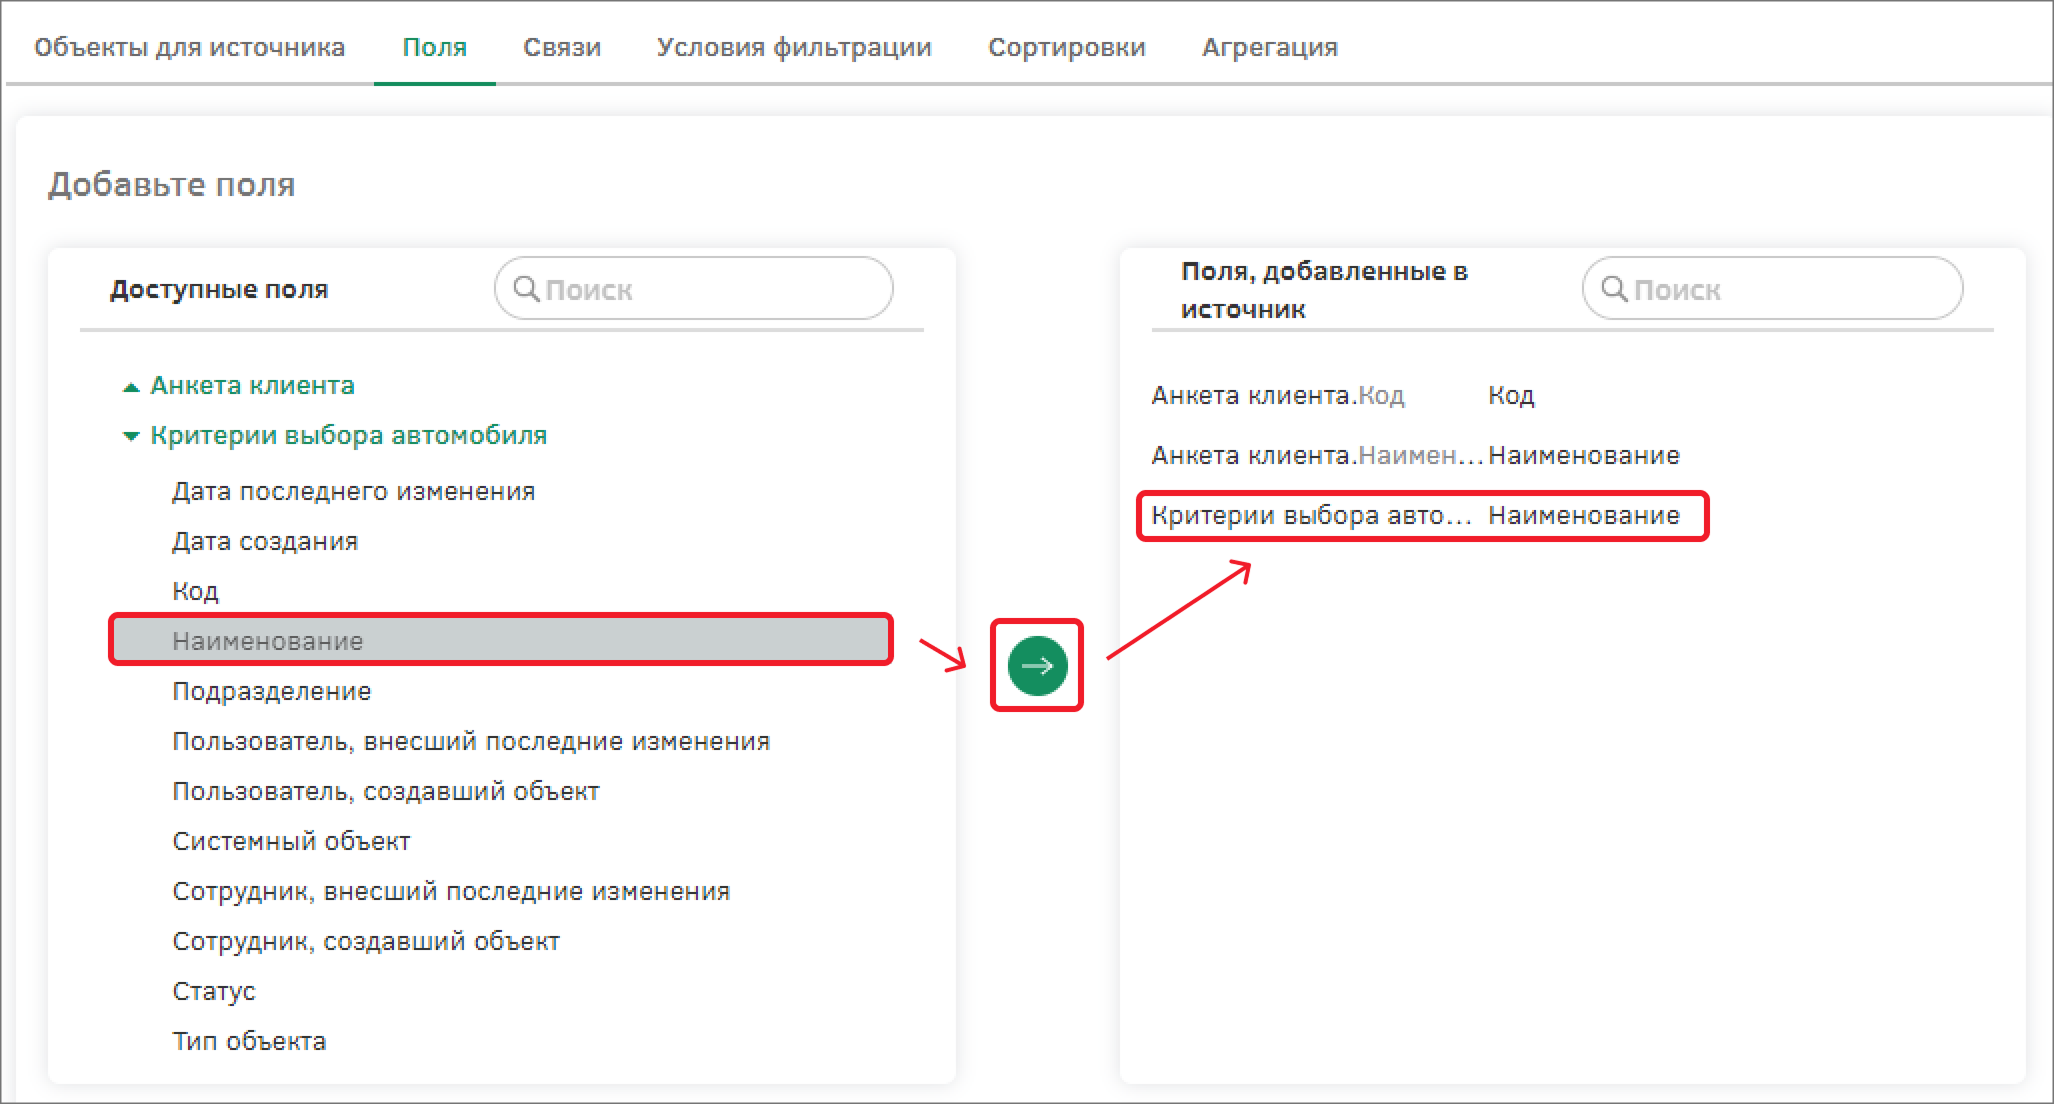2054x1104 pixels.
Task: Go to the Сортировки tab
Action: pyautogui.click(x=1066, y=47)
